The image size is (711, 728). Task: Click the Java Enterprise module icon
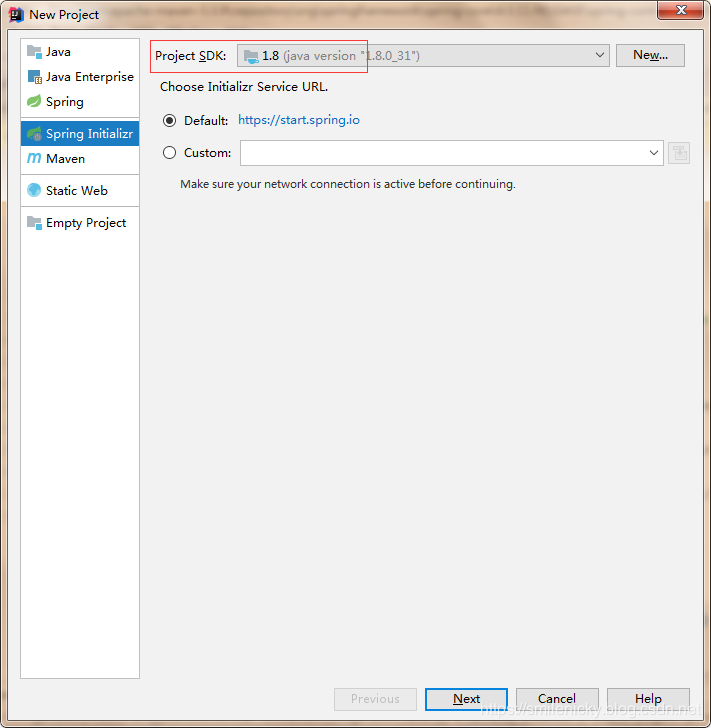pos(34,77)
